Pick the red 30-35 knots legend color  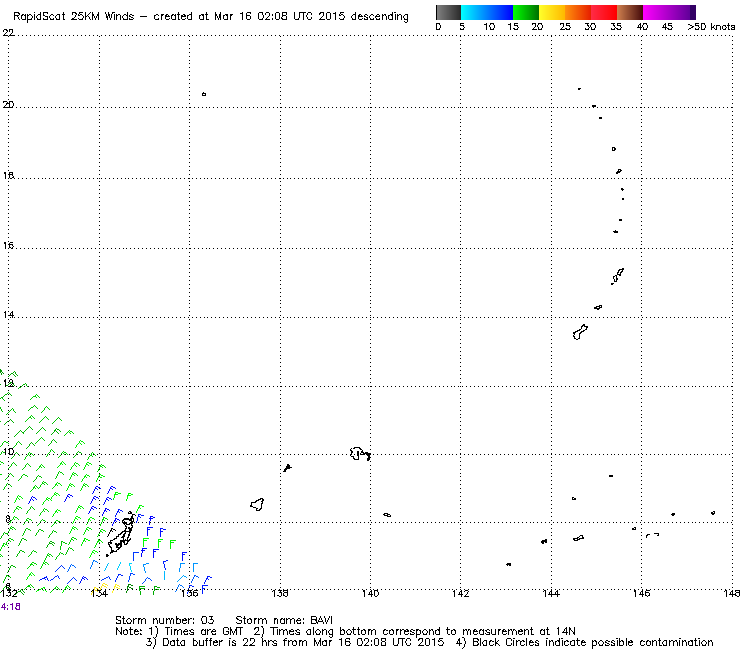pyautogui.click(x=604, y=12)
